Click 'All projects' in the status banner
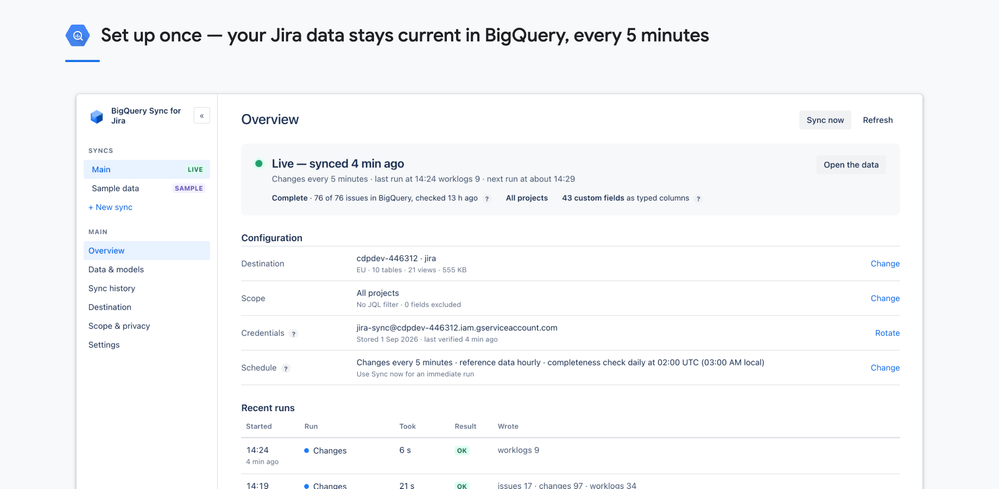This screenshot has height=489, width=999. [x=527, y=198]
